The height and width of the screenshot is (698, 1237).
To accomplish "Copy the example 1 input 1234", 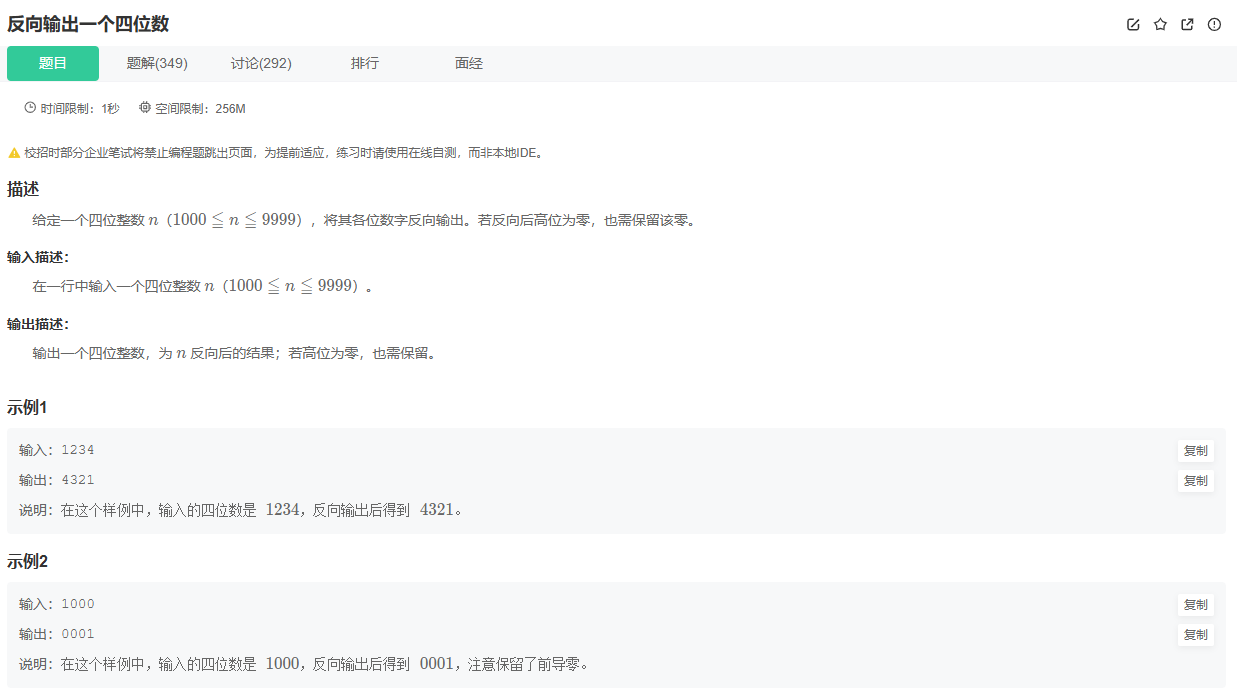I will [x=1195, y=451].
